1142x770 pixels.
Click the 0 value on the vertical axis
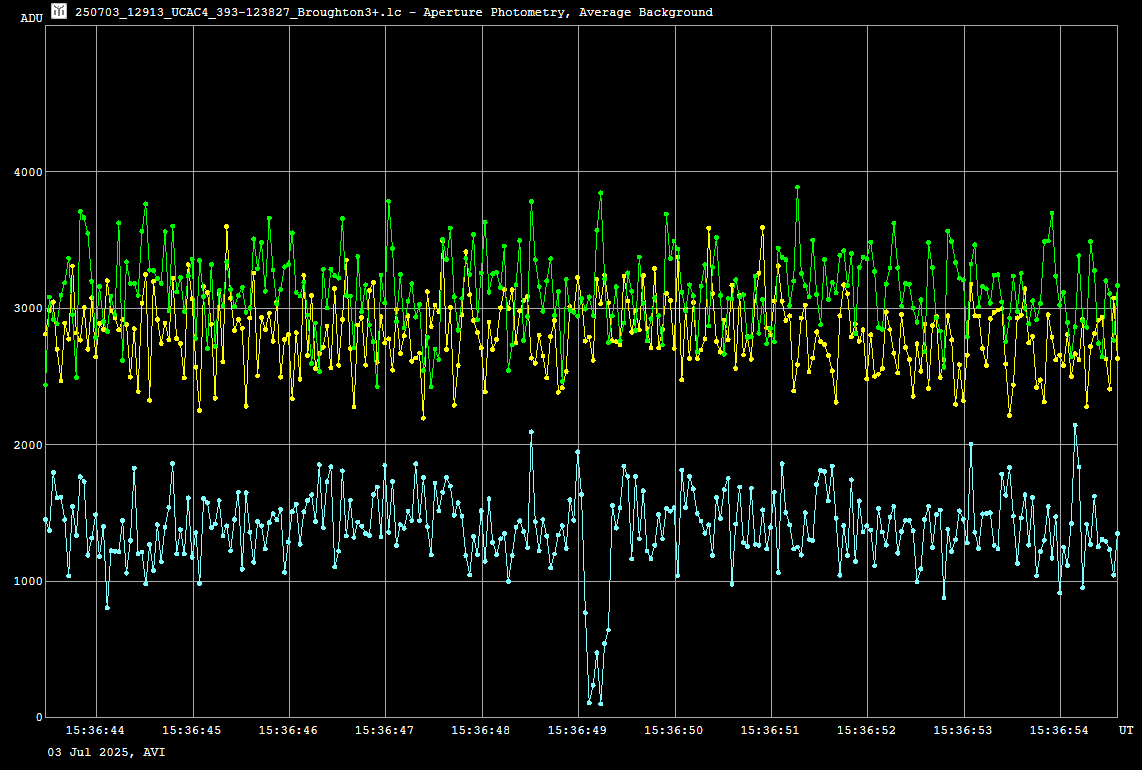tap(39, 717)
